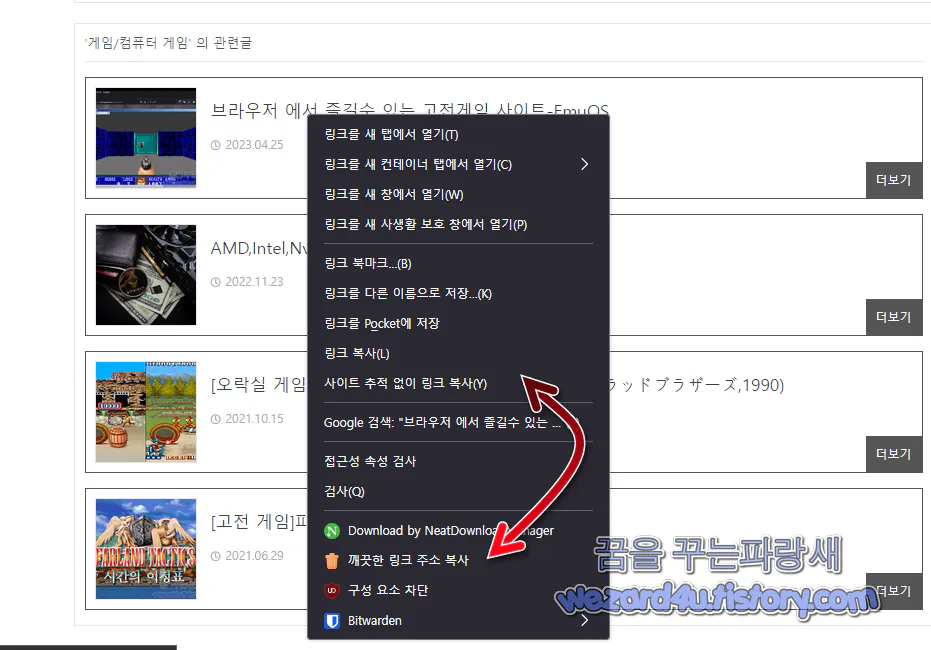Click '게임/컴퓨터 게임' 의 관련글 heading
The height and width of the screenshot is (650, 931).
pyautogui.click(x=168, y=43)
